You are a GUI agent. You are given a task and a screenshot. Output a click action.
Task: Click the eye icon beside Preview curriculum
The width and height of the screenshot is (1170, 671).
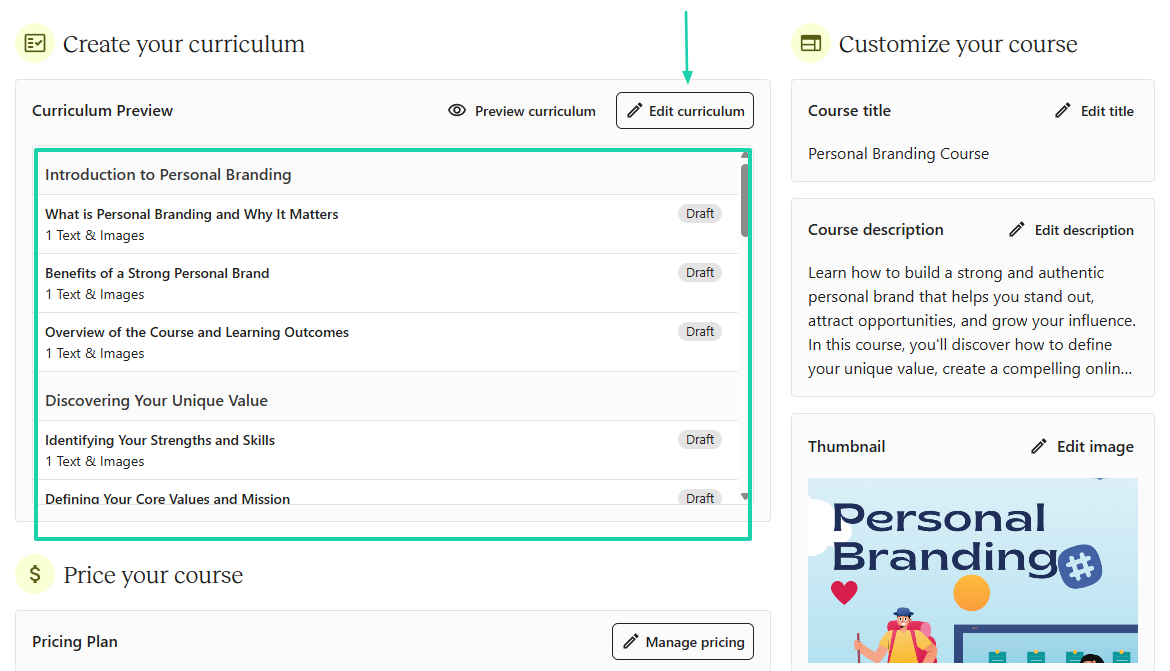click(x=457, y=110)
